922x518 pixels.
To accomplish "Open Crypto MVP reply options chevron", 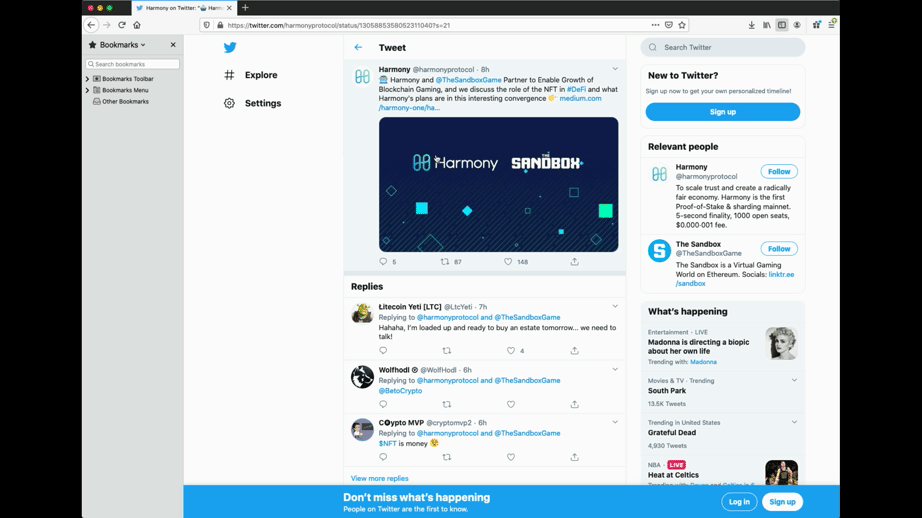I will [x=615, y=422].
